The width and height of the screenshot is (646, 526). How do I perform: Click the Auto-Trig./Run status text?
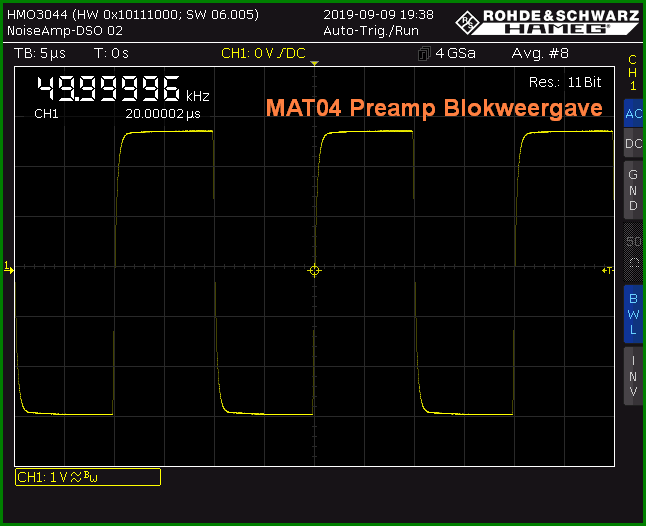371,31
